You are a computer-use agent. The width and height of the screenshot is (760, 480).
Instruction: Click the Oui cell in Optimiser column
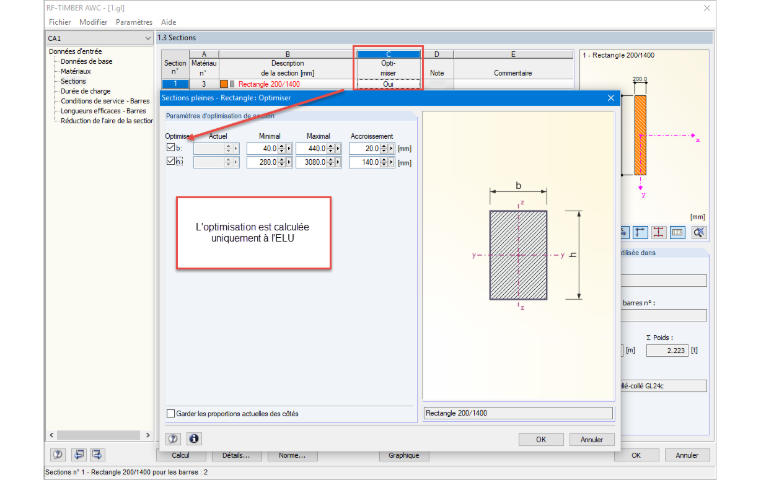[388, 84]
